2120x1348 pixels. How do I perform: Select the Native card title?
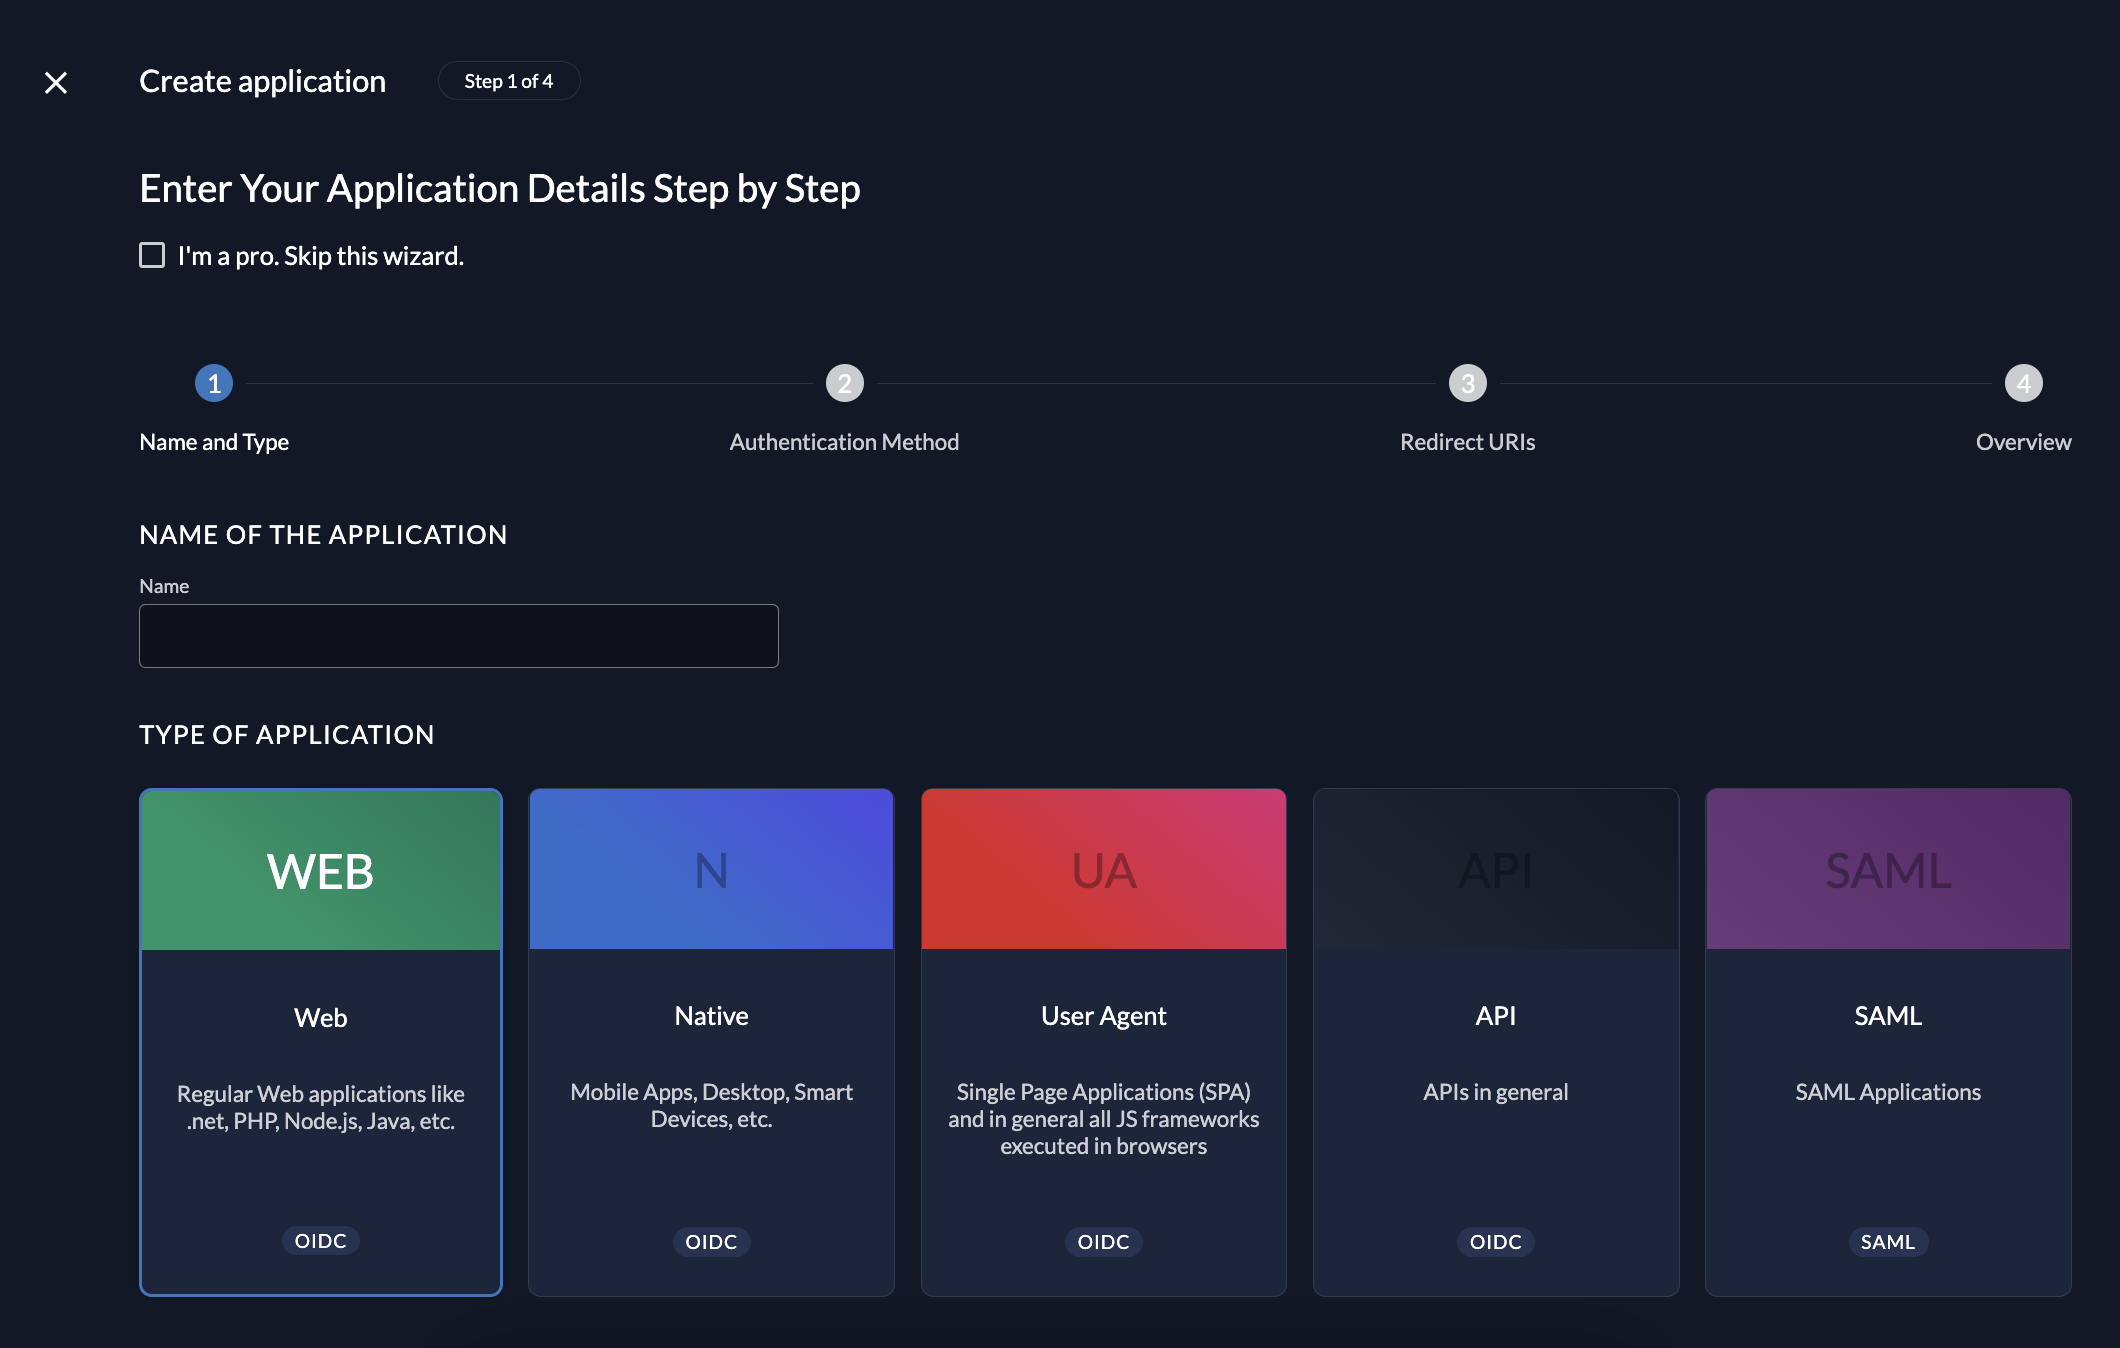coord(711,1016)
